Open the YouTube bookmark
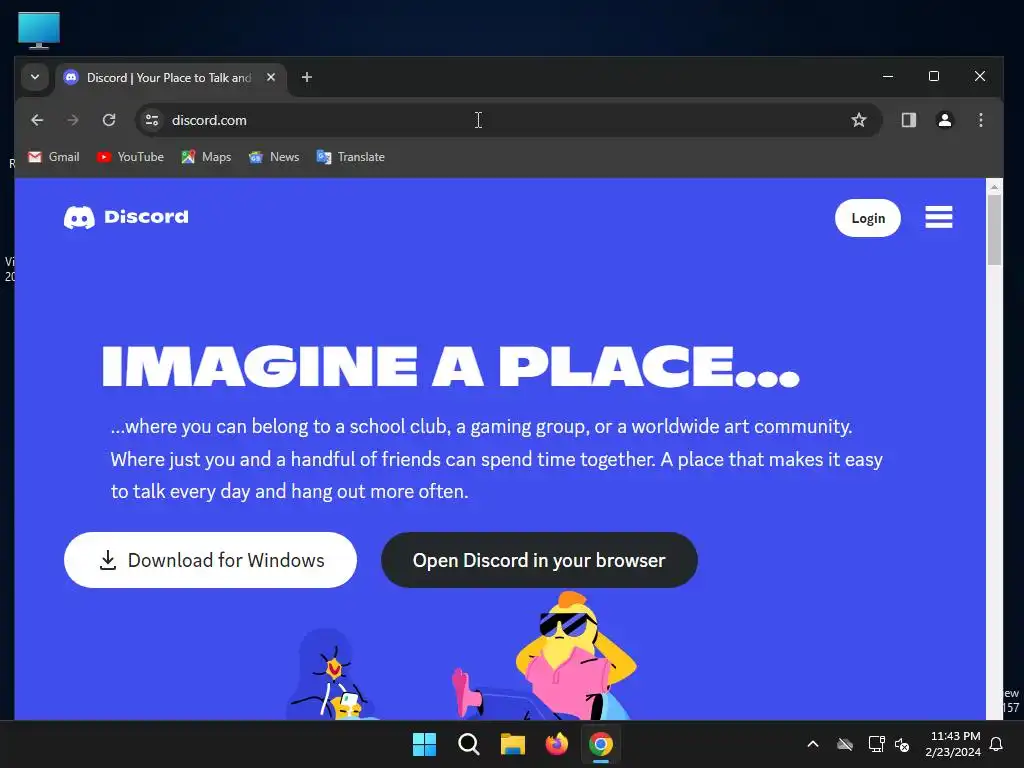1024x768 pixels. click(x=130, y=157)
